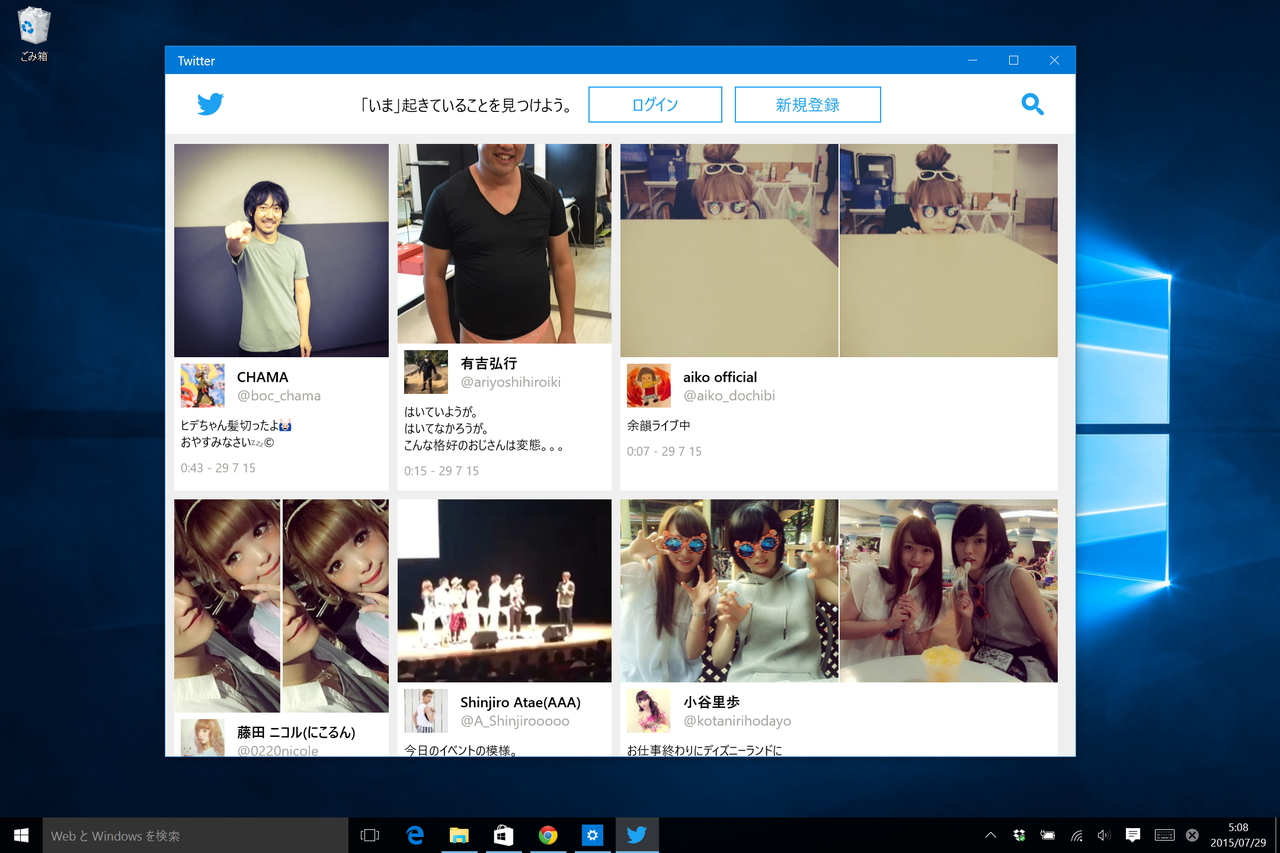Open File Explorer from the taskbar

point(459,834)
